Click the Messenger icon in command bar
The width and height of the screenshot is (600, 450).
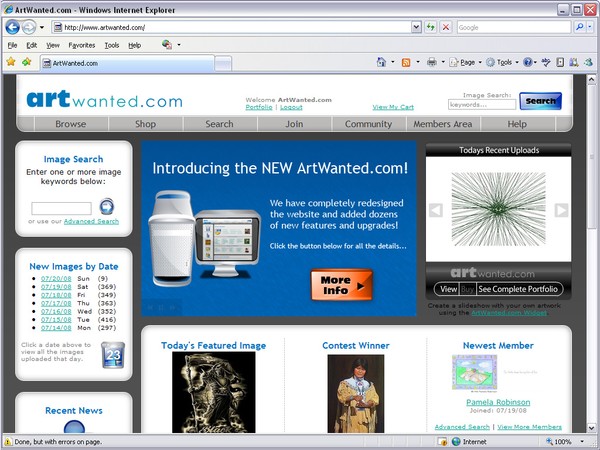589,62
